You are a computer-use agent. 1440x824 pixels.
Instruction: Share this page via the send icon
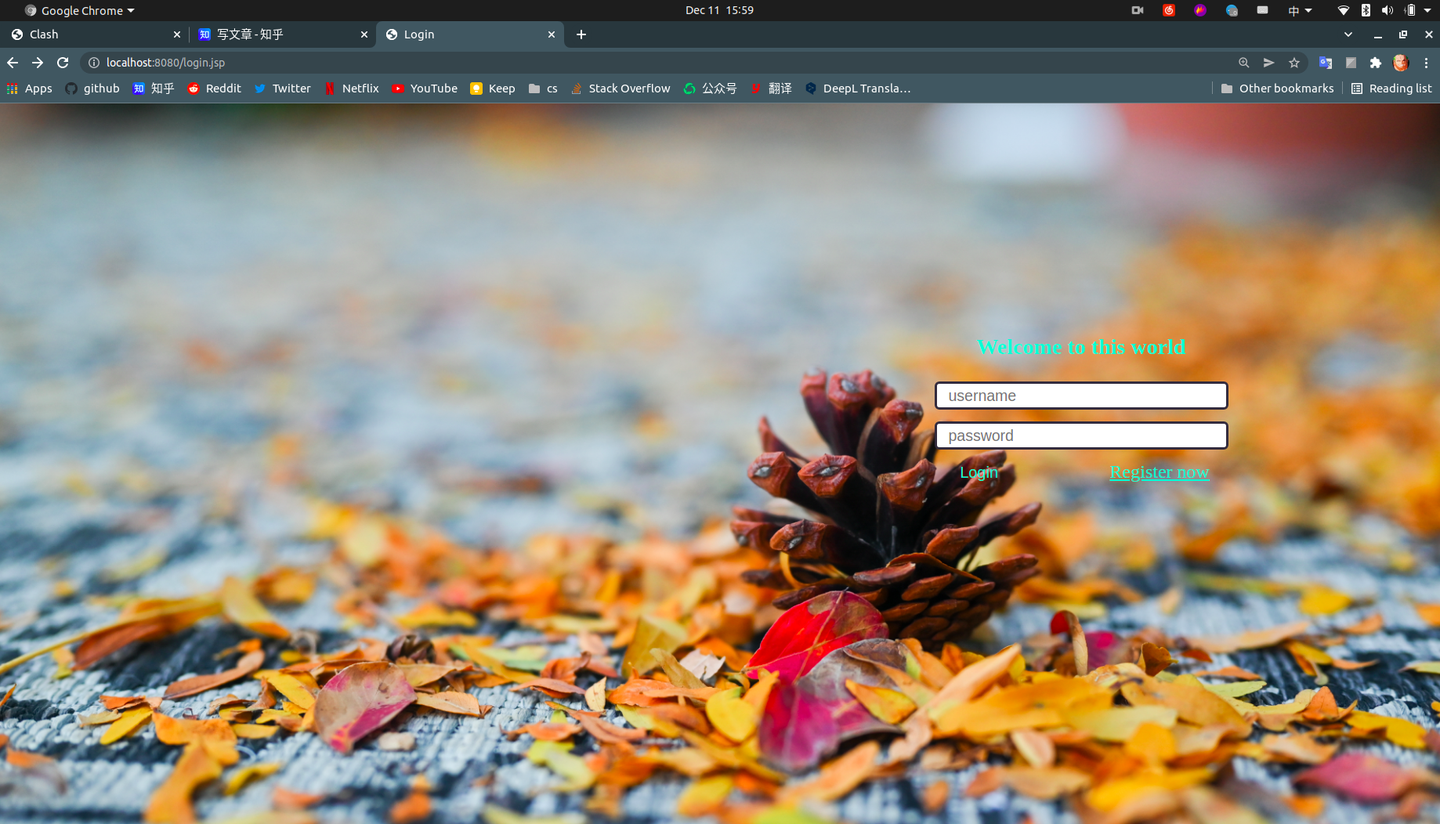1269,62
